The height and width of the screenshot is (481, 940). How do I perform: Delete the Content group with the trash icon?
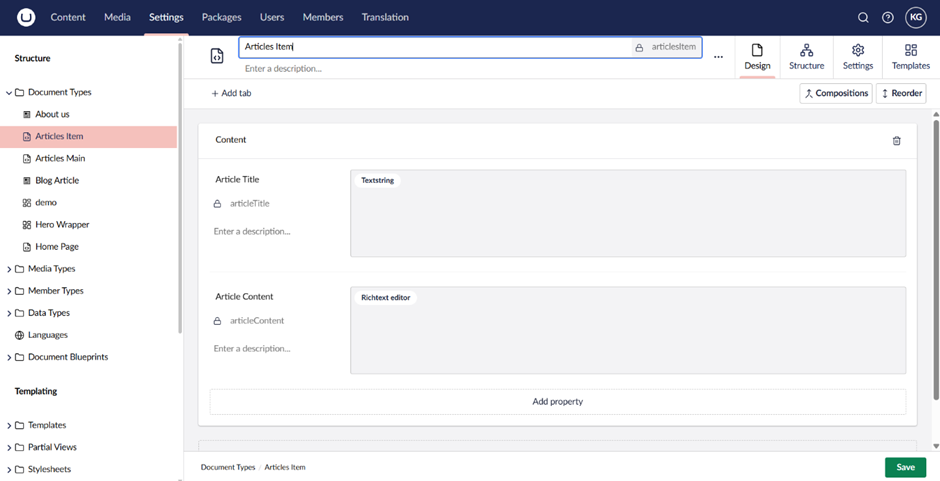pyautogui.click(x=896, y=141)
